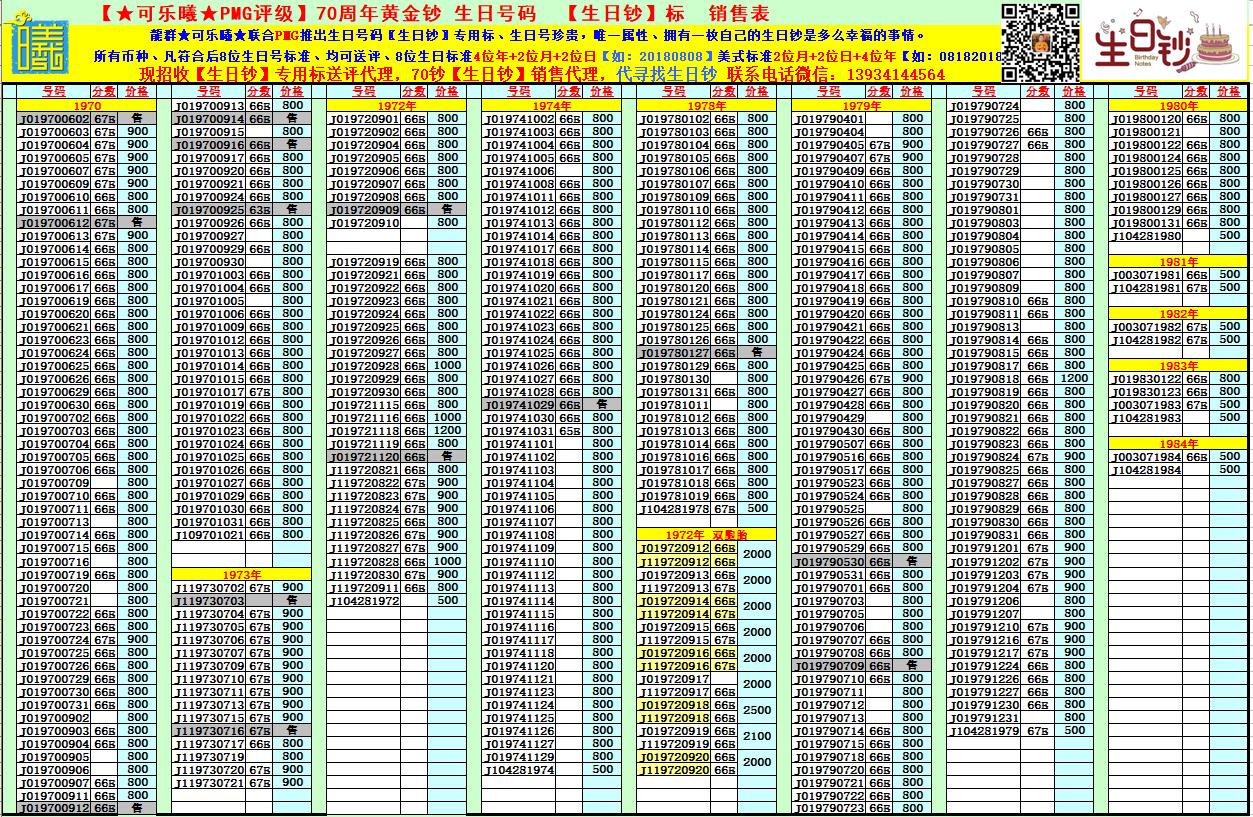Click serial number J119730716
1253x817 pixels.
210,731
